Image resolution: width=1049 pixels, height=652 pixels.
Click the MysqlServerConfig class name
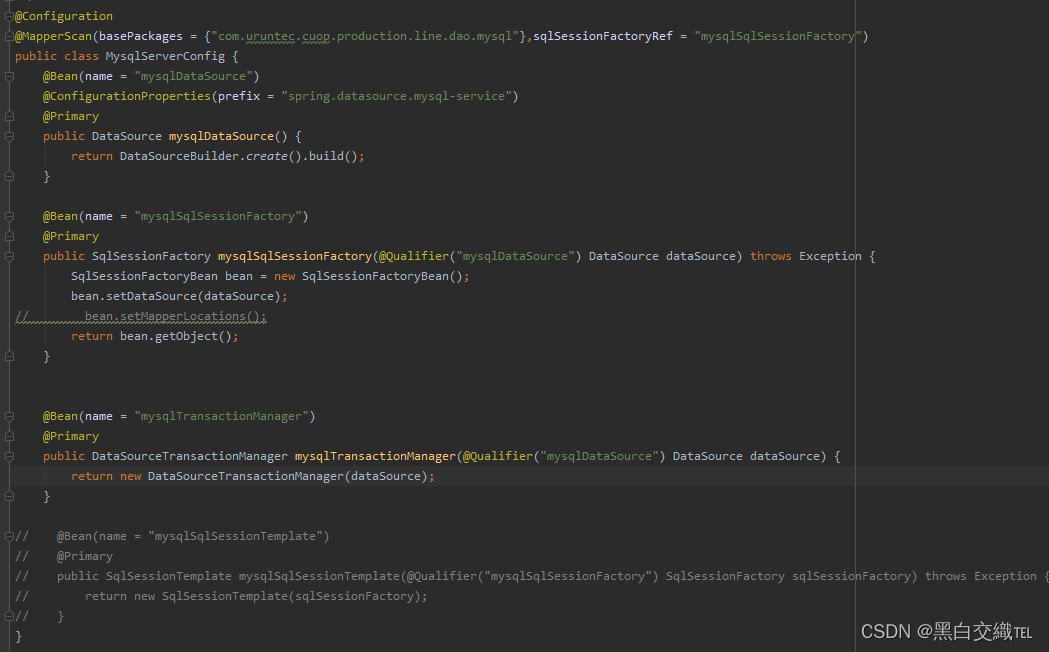tap(165, 56)
